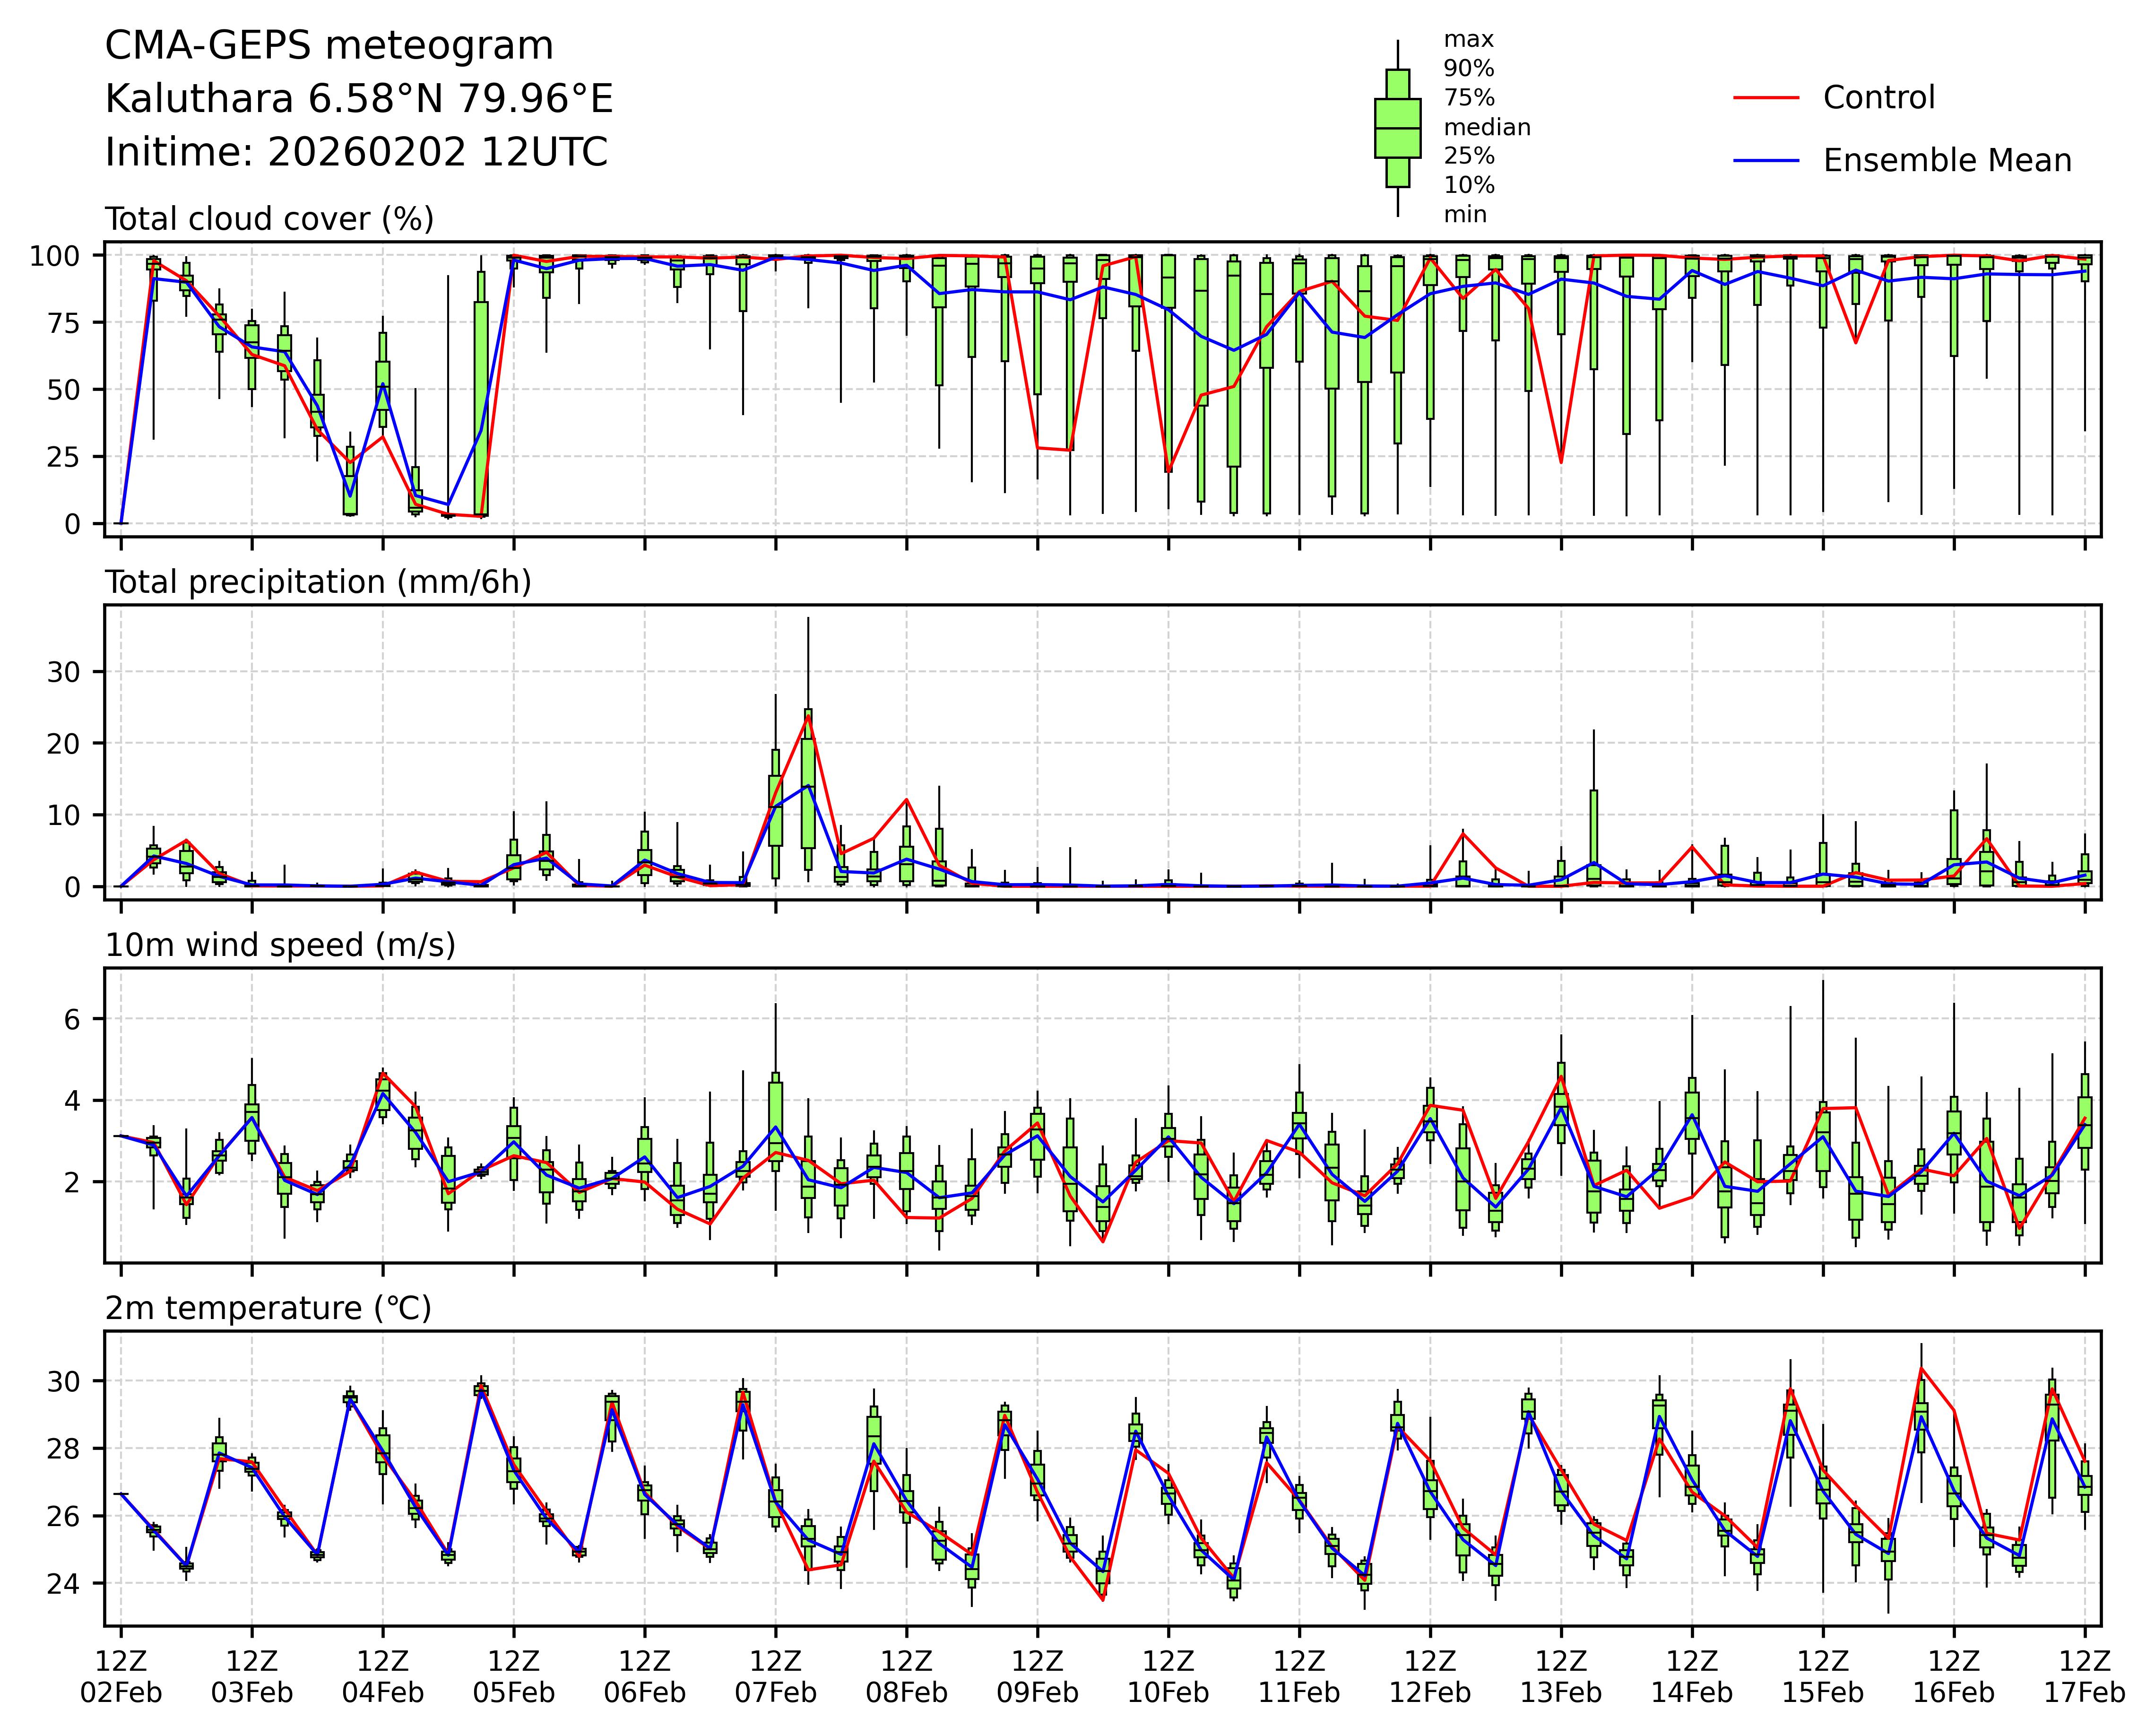Click the '12Z 17Feb' x-axis tick label

click(x=2084, y=1677)
